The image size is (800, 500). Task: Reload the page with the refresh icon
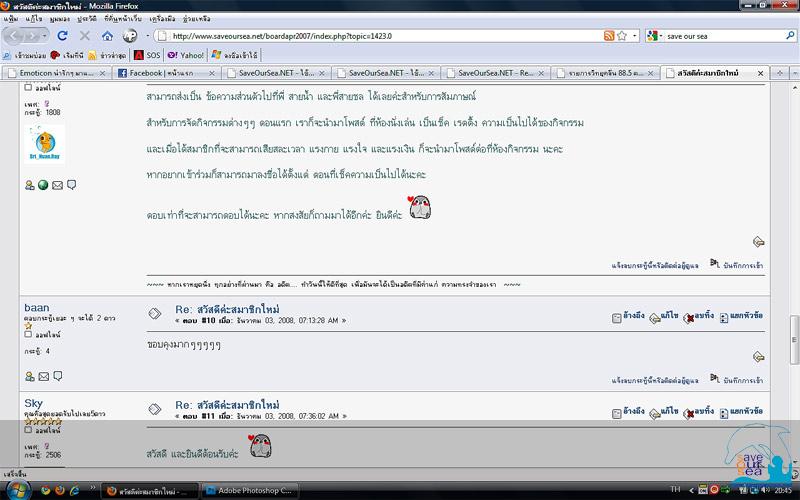pyautogui.click(x=62, y=35)
